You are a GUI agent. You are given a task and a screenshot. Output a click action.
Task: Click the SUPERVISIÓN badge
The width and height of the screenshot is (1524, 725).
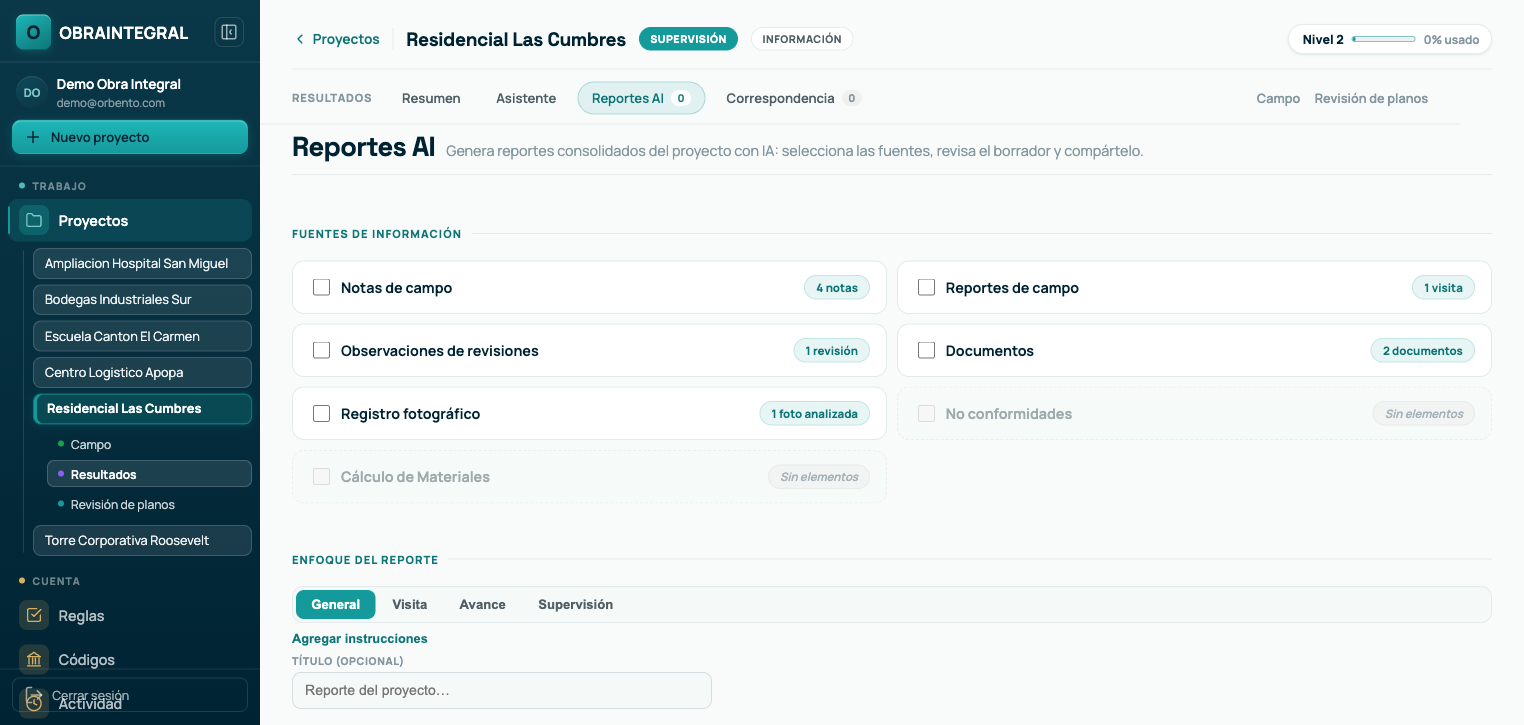pos(688,39)
